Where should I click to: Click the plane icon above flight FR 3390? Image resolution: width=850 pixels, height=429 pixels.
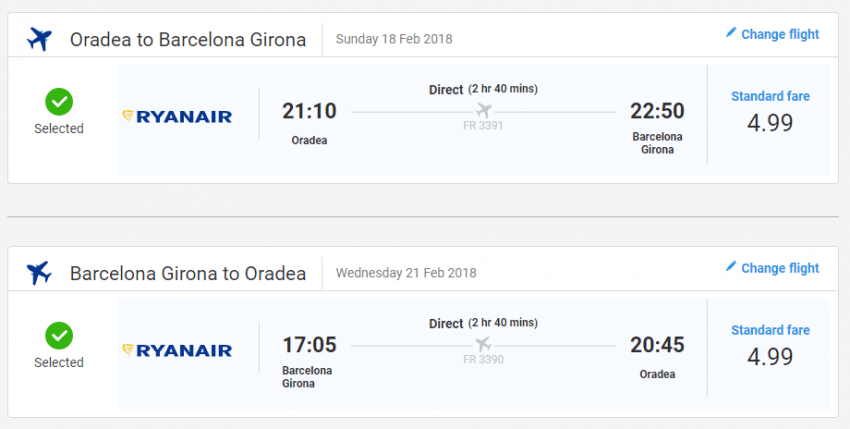pos(485,344)
